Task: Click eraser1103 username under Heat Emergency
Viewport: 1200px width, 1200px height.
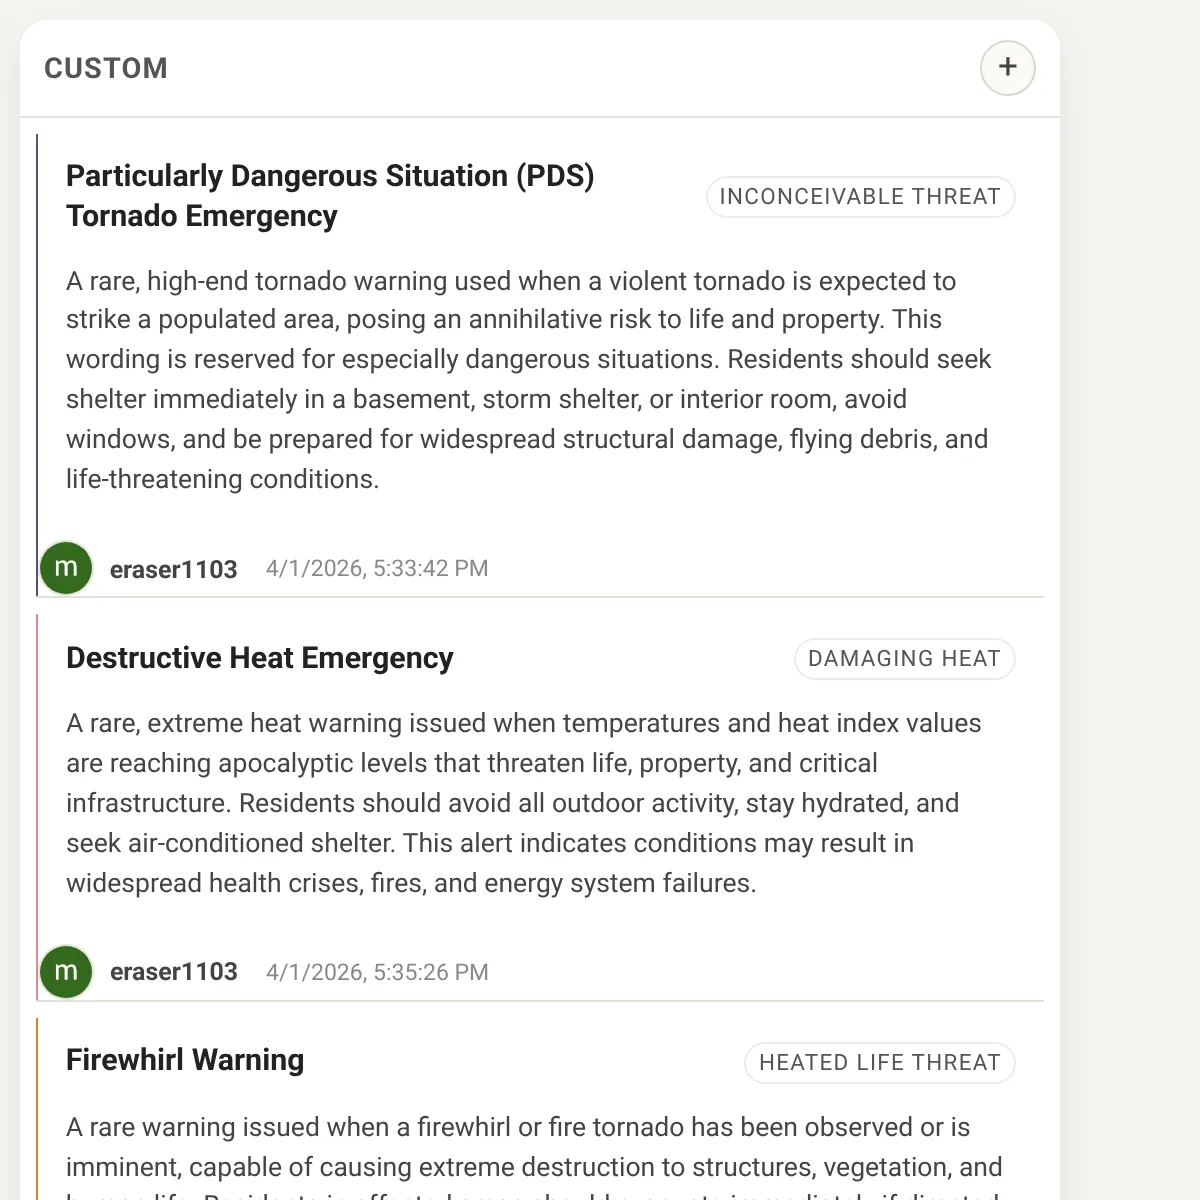Action: pos(174,972)
